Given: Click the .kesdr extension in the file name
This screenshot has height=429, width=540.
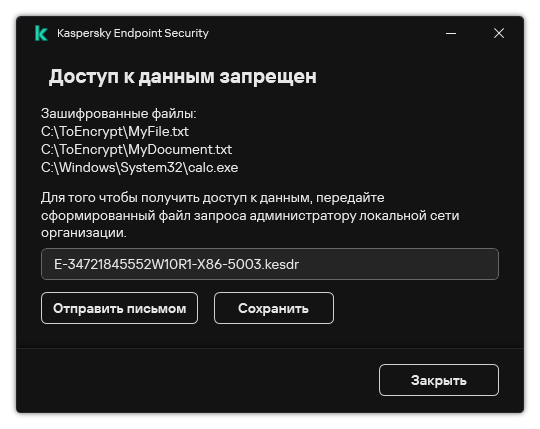Looking at the screenshot, I should coord(280,264).
